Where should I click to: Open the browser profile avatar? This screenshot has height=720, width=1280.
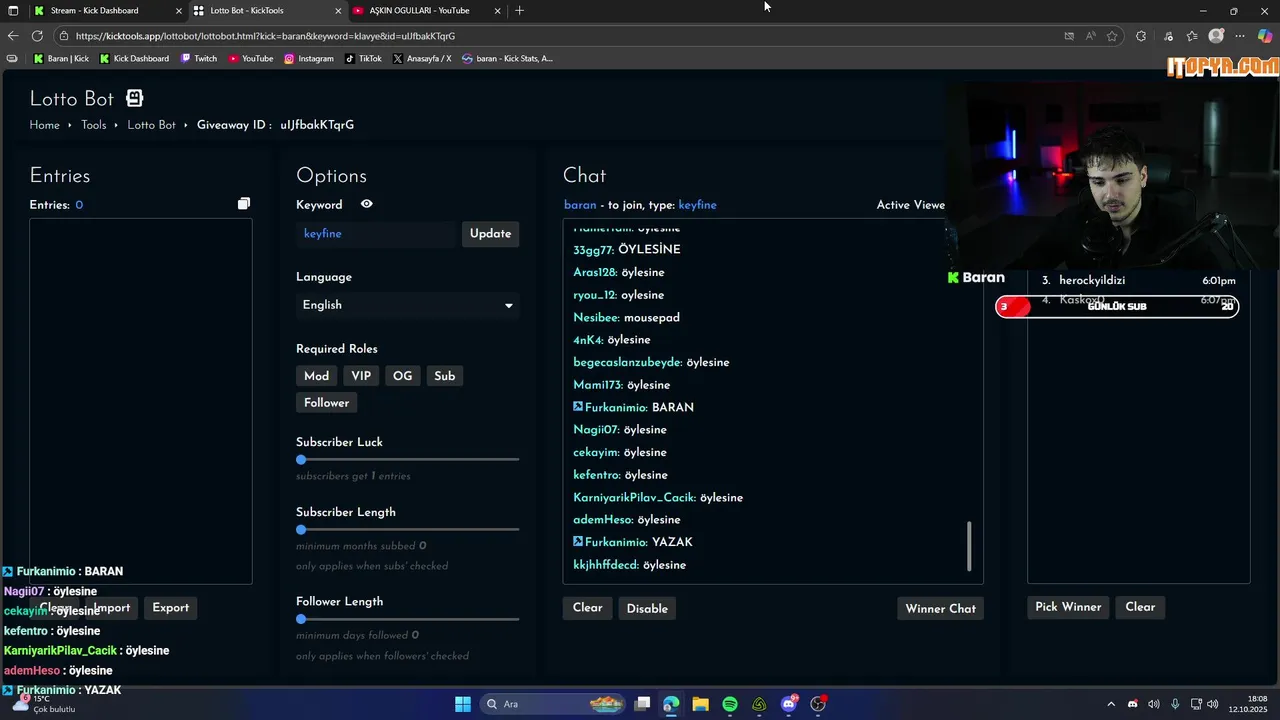pyautogui.click(x=1216, y=36)
